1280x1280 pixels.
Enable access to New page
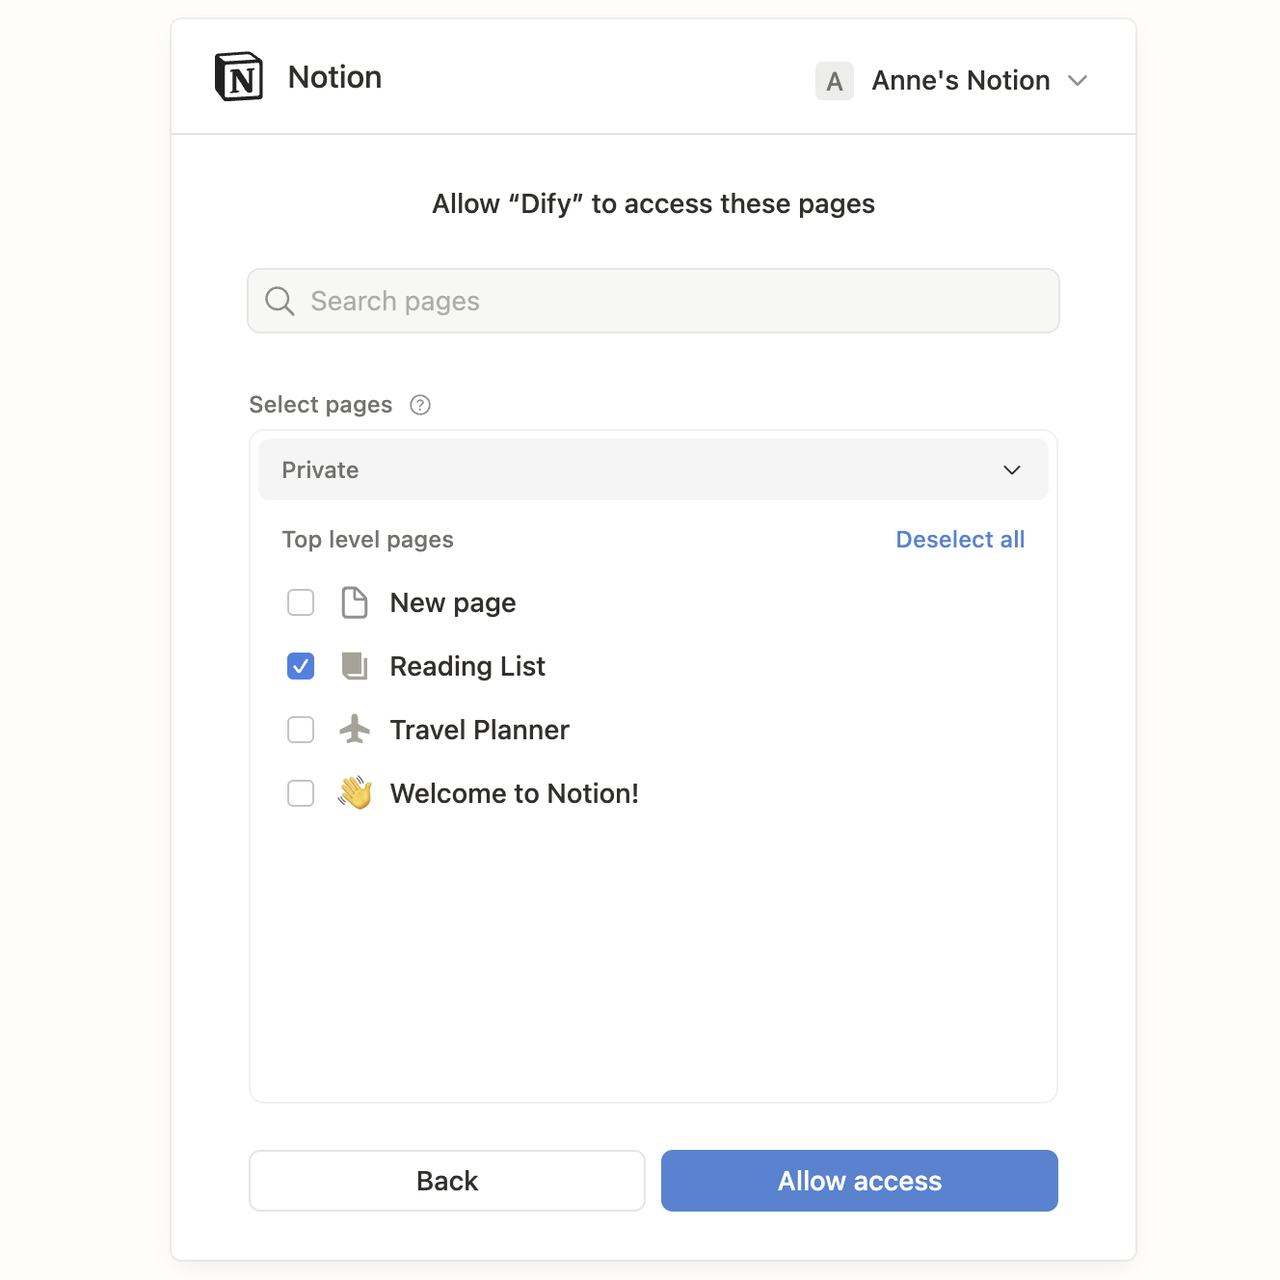pyautogui.click(x=300, y=602)
